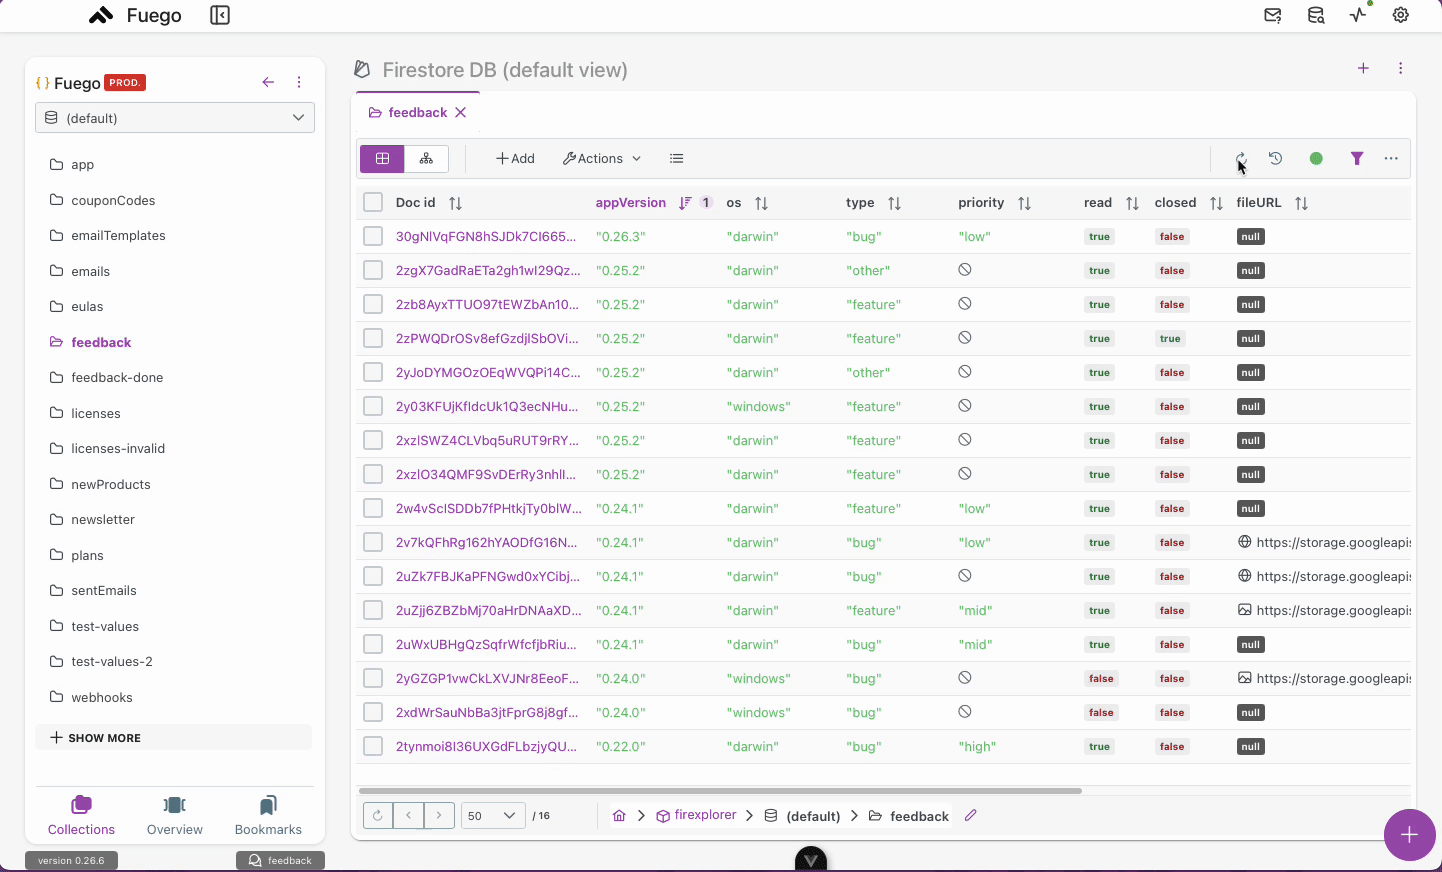Click the purple floating add button

coord(1409,835)
